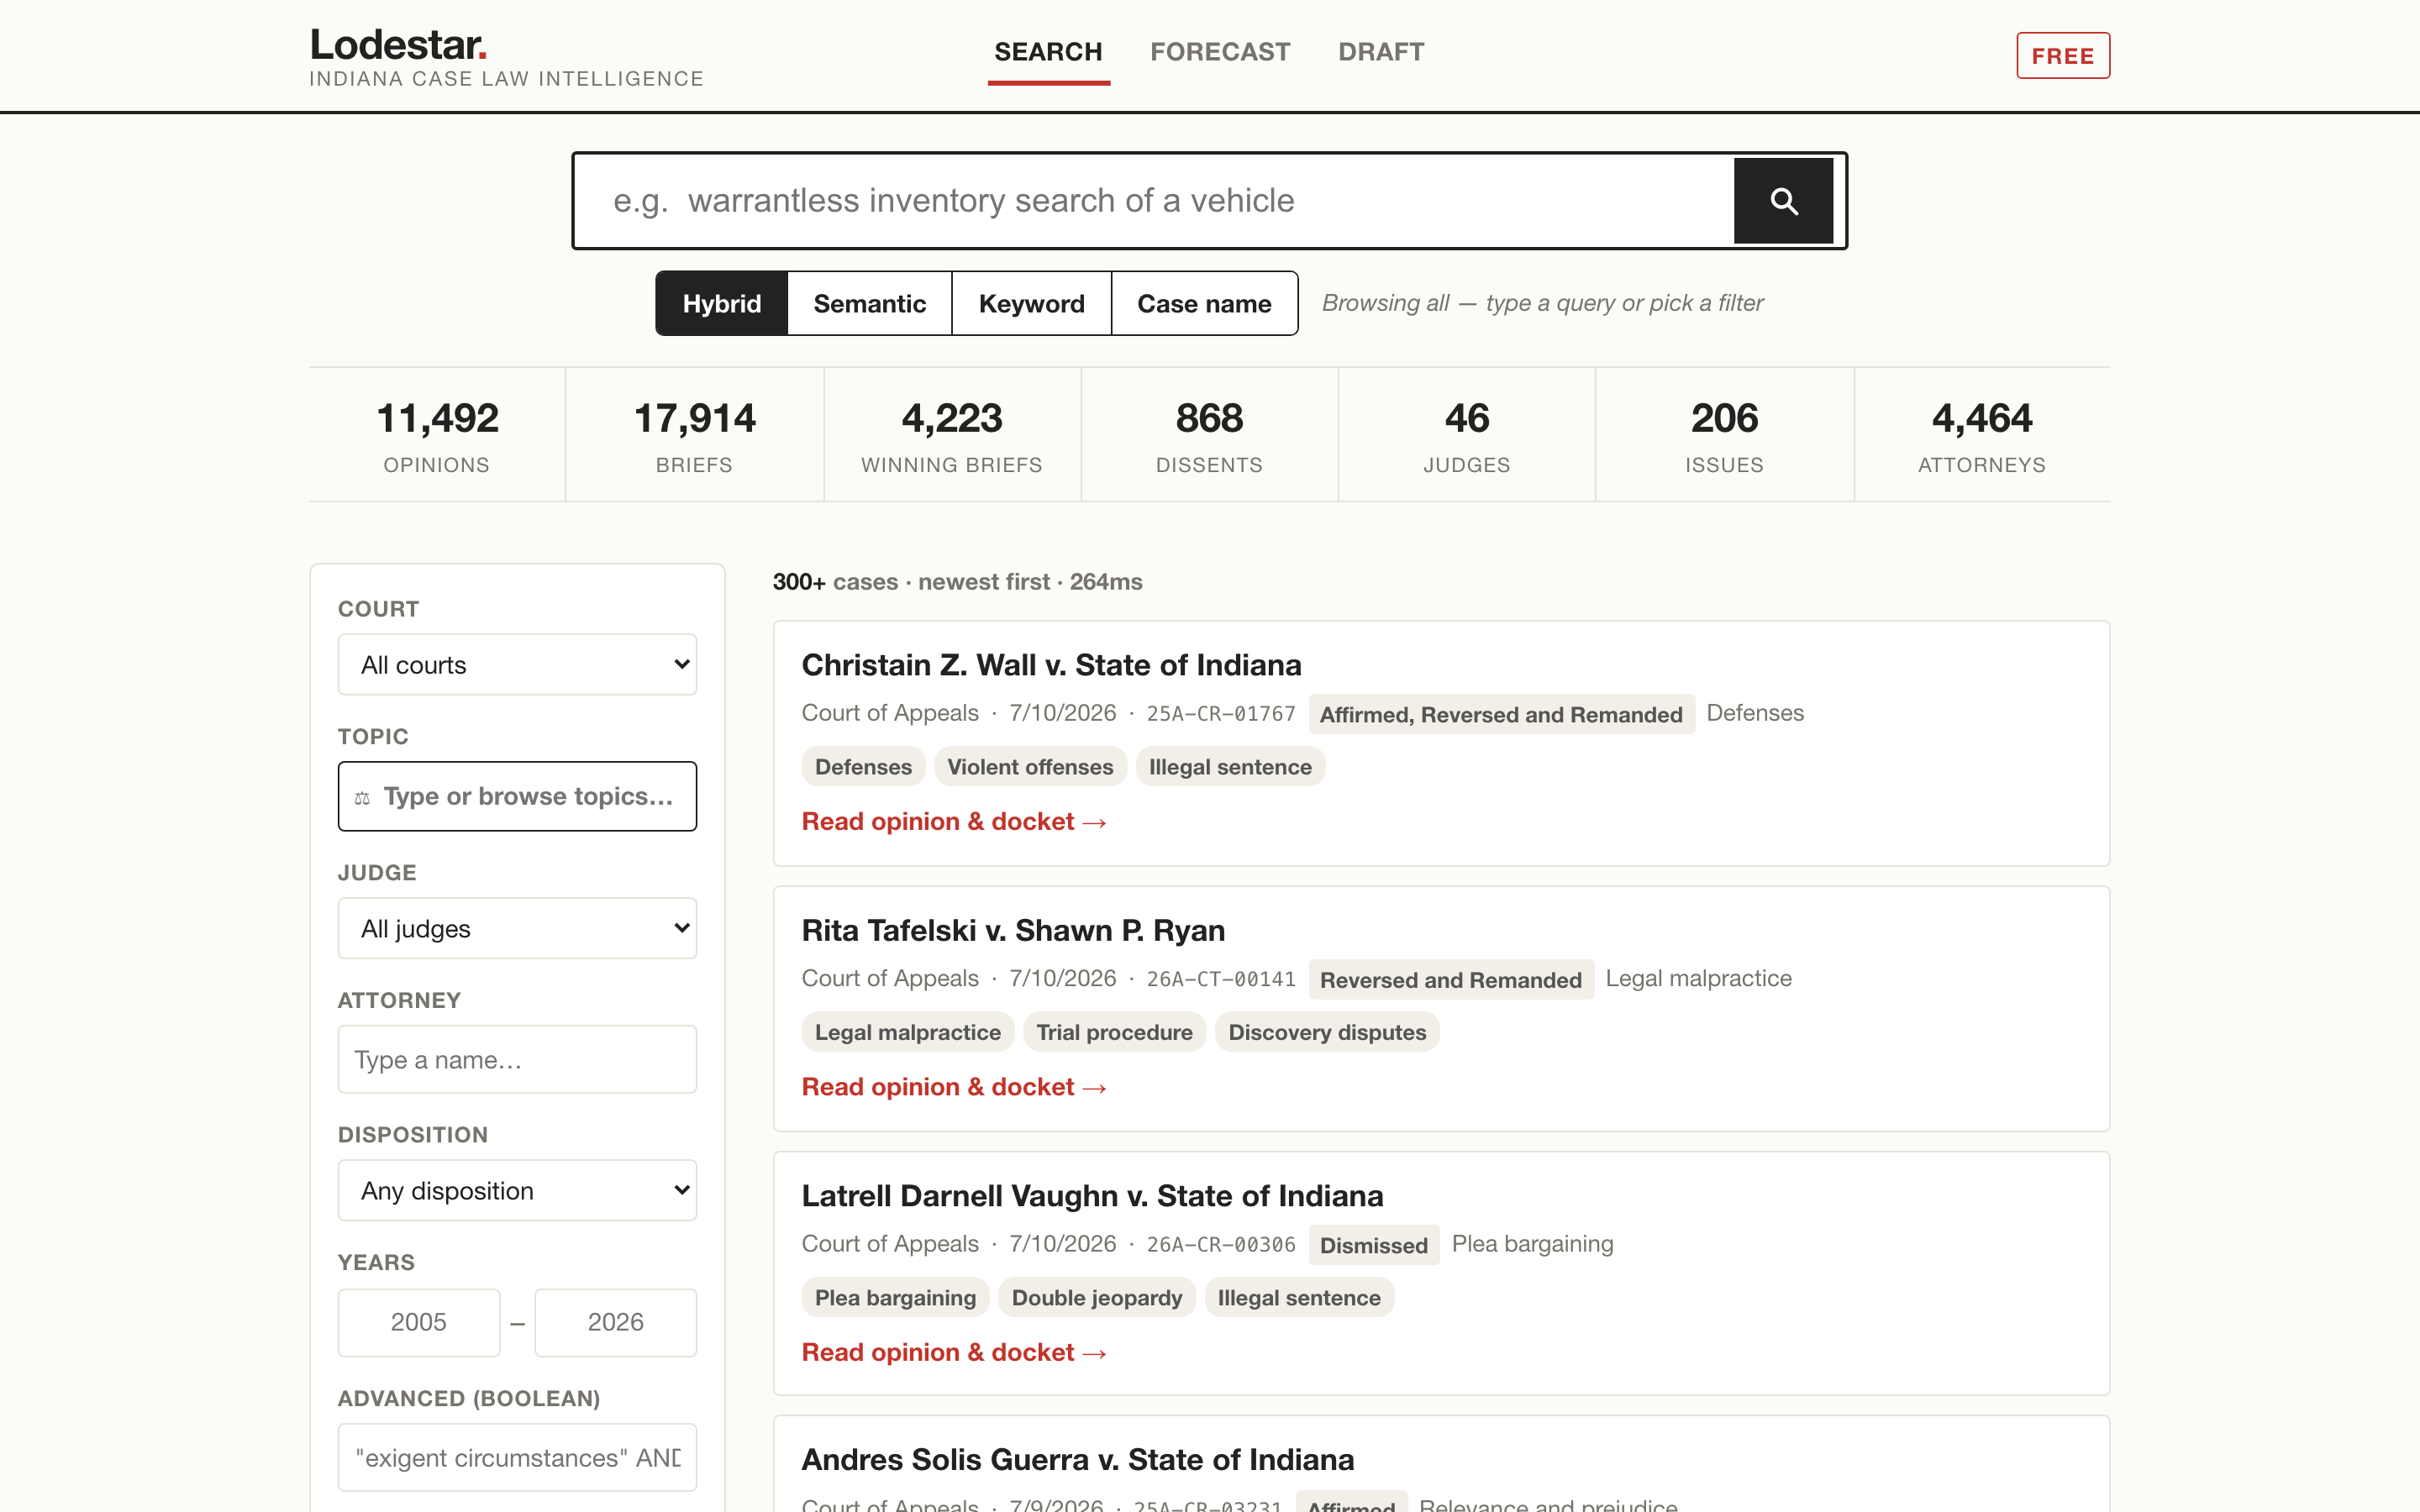Click the magnifier search button

1783,201
